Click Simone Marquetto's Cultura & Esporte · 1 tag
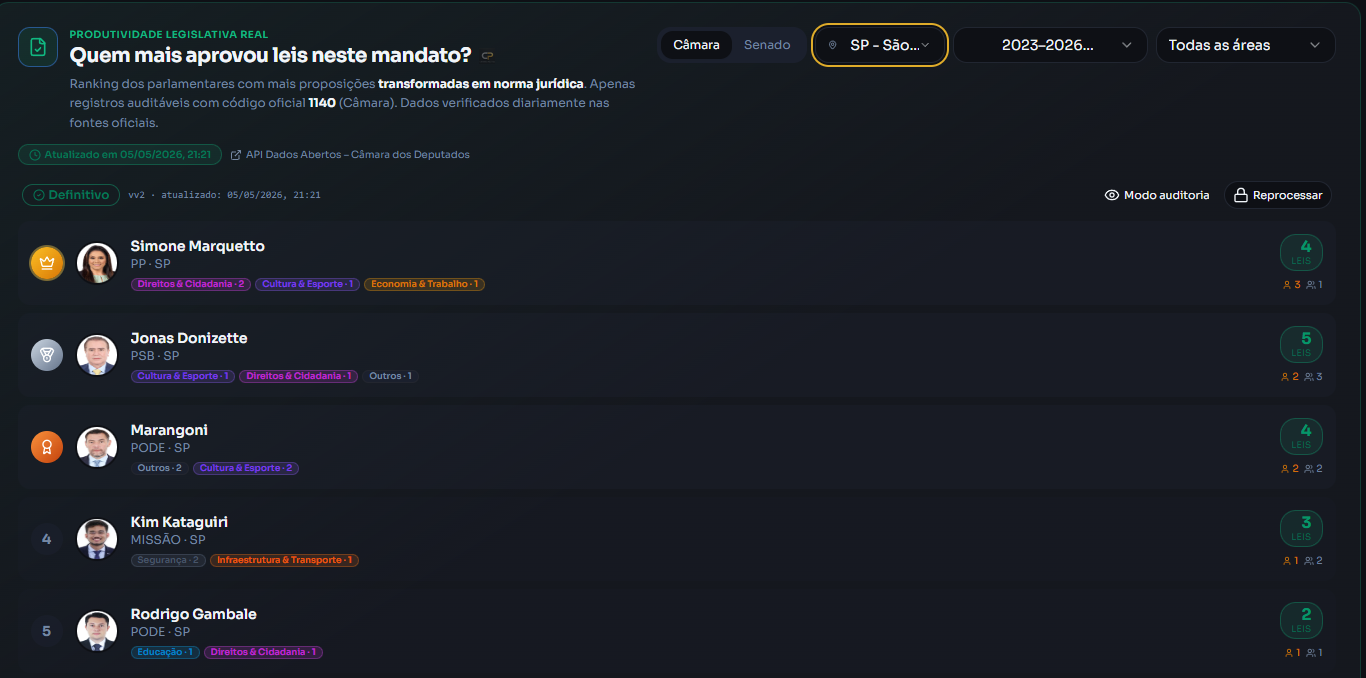This screenshot has height=678, width=1366. click(x=307, y=284)
